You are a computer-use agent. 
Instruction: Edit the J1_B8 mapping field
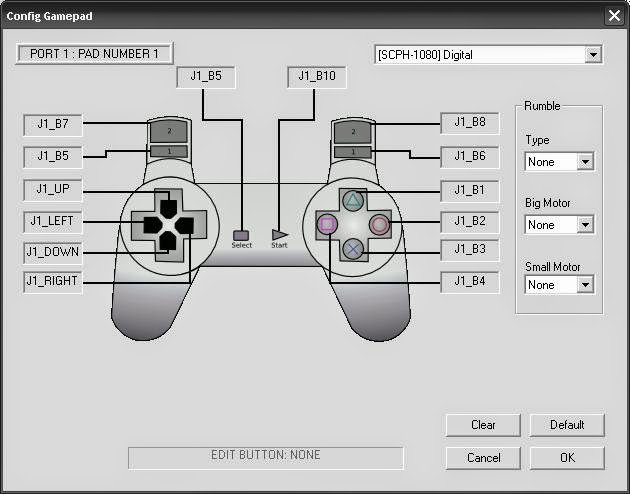point(470,123)
